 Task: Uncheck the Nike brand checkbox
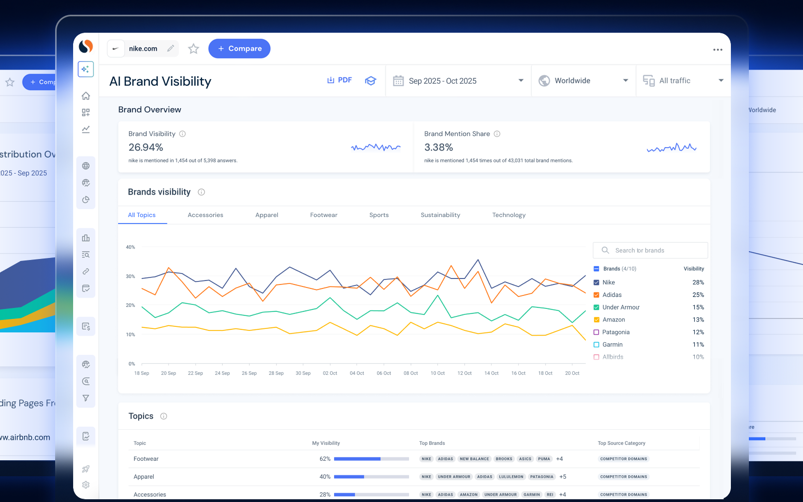click(596, 282)
